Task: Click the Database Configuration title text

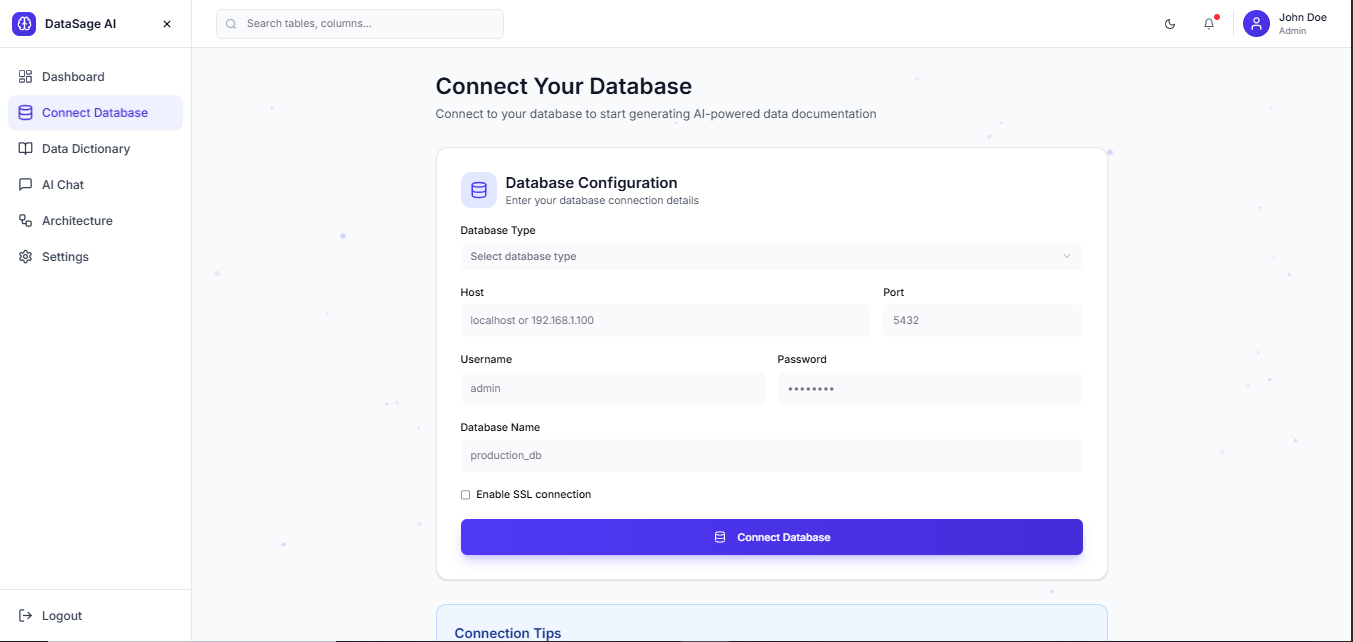Action: (x=592, y=183)
